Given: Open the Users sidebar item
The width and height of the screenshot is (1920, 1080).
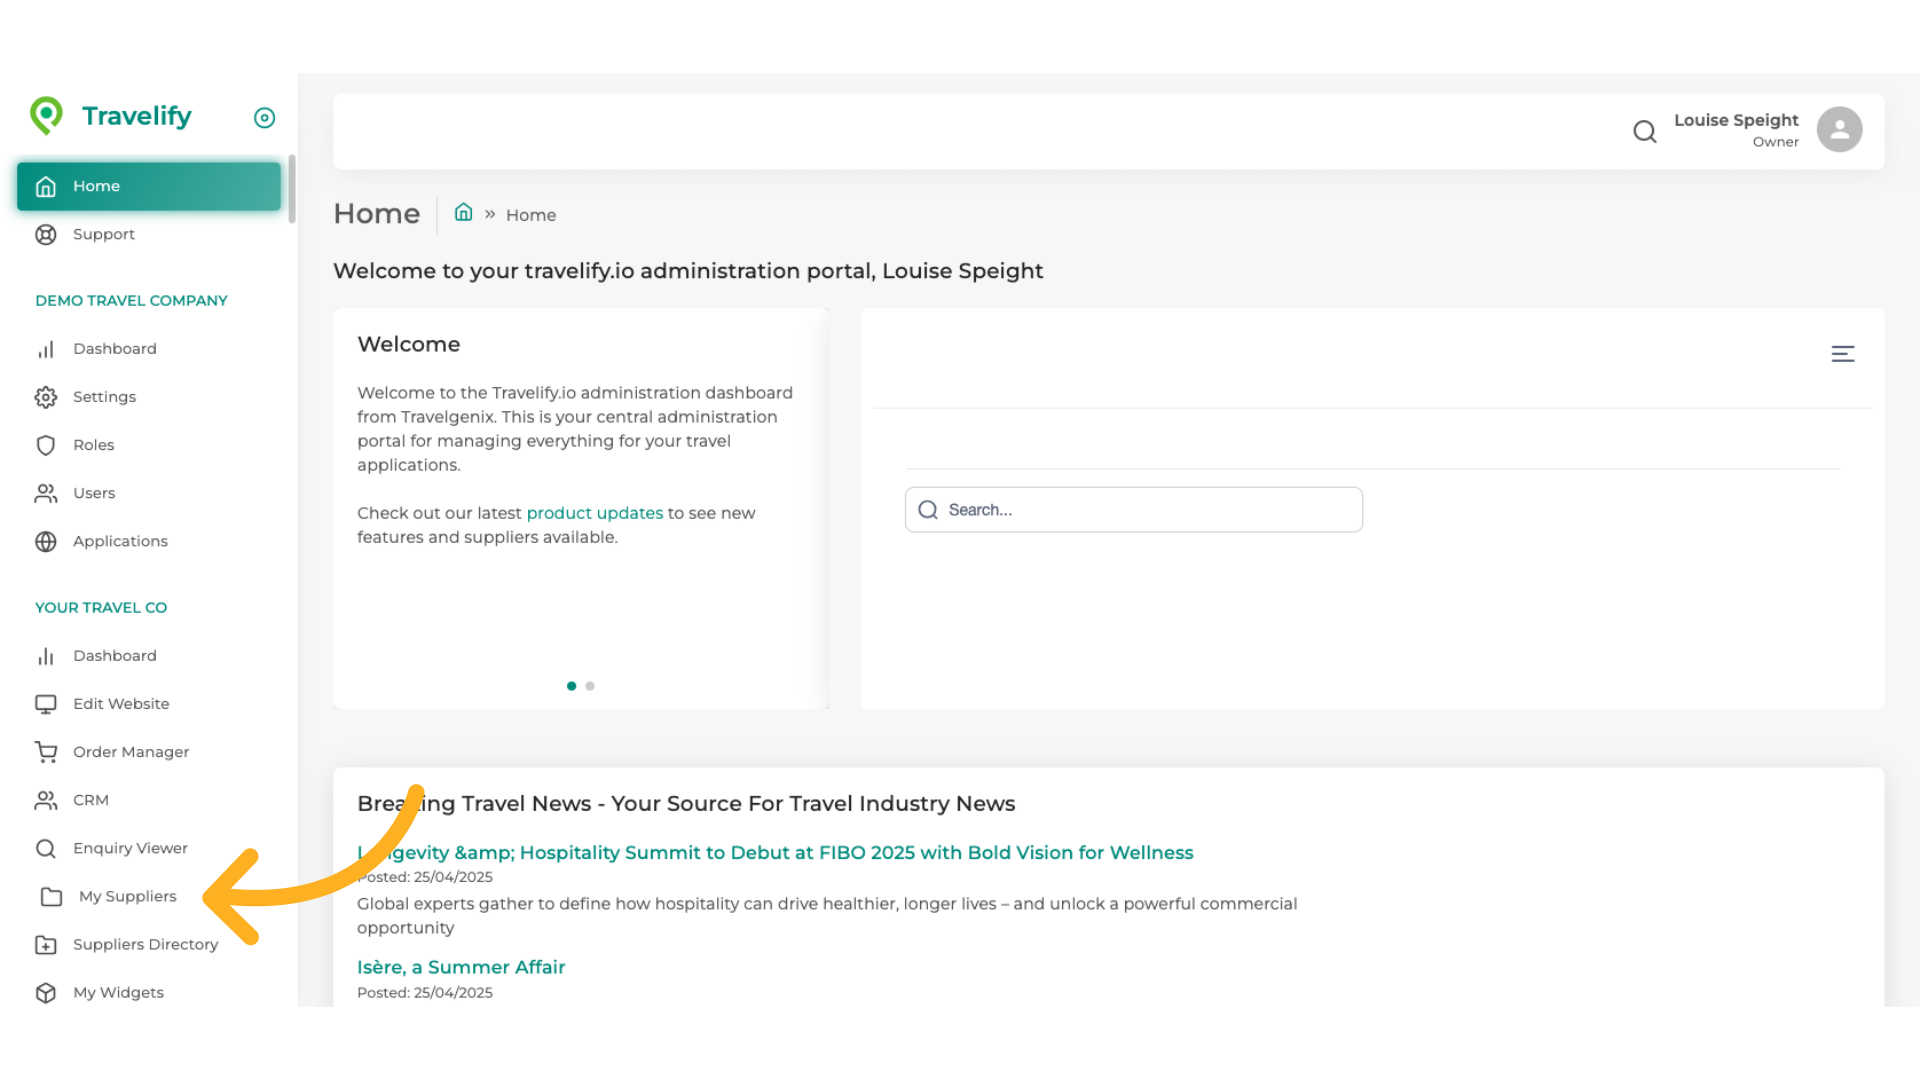Looking at the screenshot, I should (94, 493).
